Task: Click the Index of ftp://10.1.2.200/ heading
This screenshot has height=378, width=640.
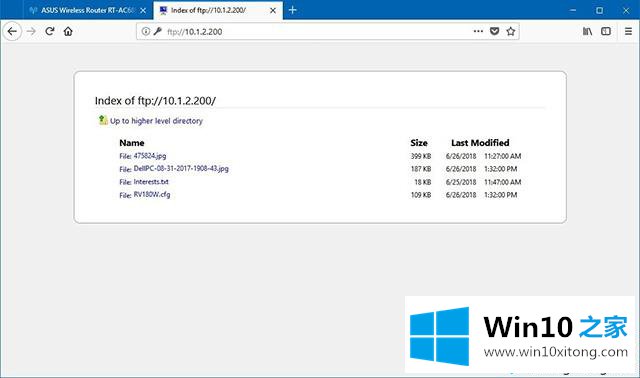Action: (155, 101)
